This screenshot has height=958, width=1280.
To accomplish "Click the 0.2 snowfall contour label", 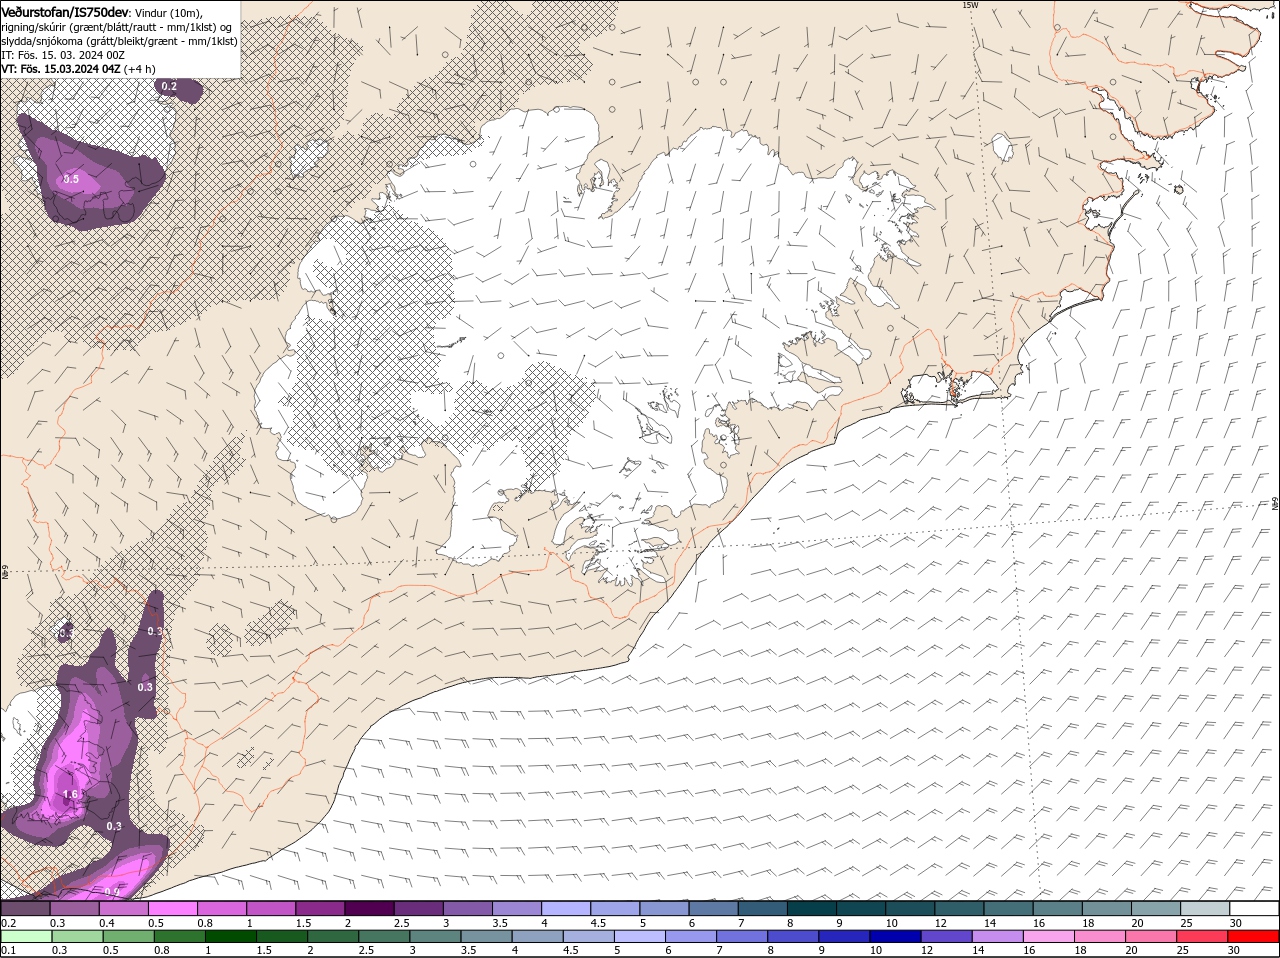I will (169, 87).
